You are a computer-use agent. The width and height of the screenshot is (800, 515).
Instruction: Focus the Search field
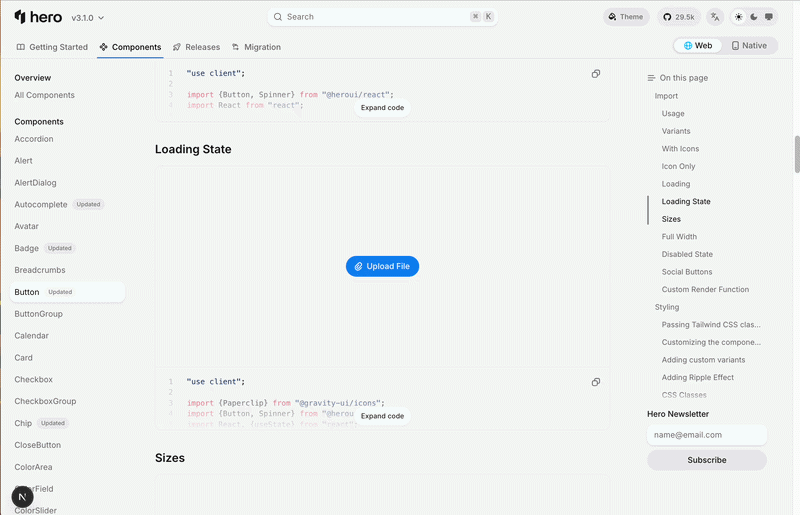click(382, 17)
